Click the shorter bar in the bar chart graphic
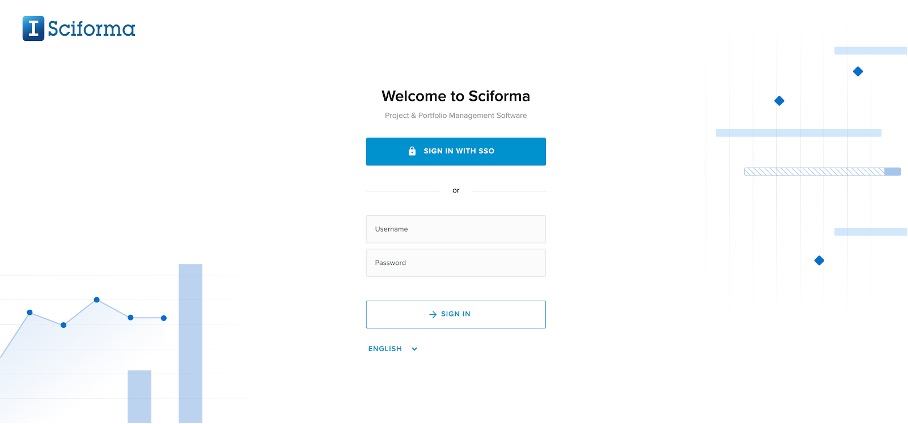 [x=139, y=395]
